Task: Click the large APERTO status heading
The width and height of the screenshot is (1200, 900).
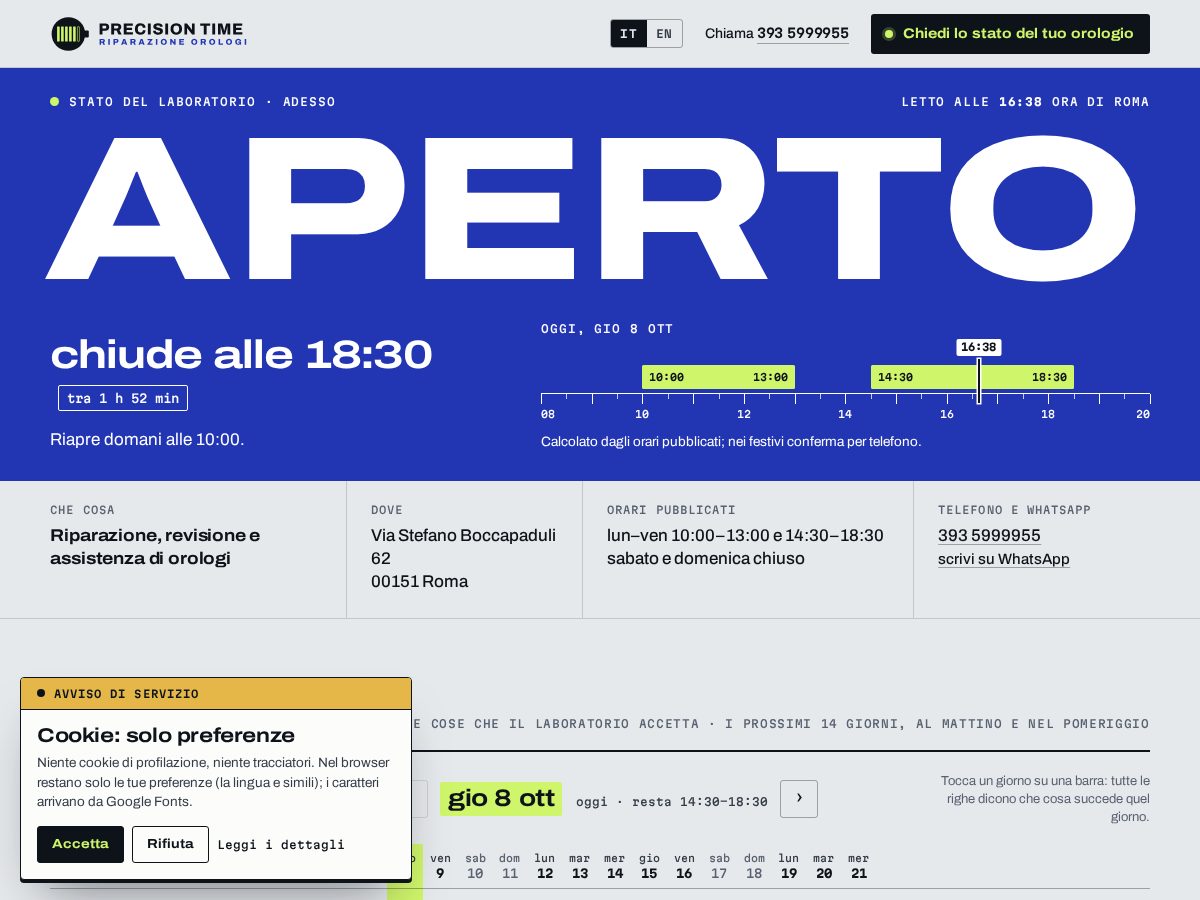Action: pyautogui.click(x=591, y=207)
